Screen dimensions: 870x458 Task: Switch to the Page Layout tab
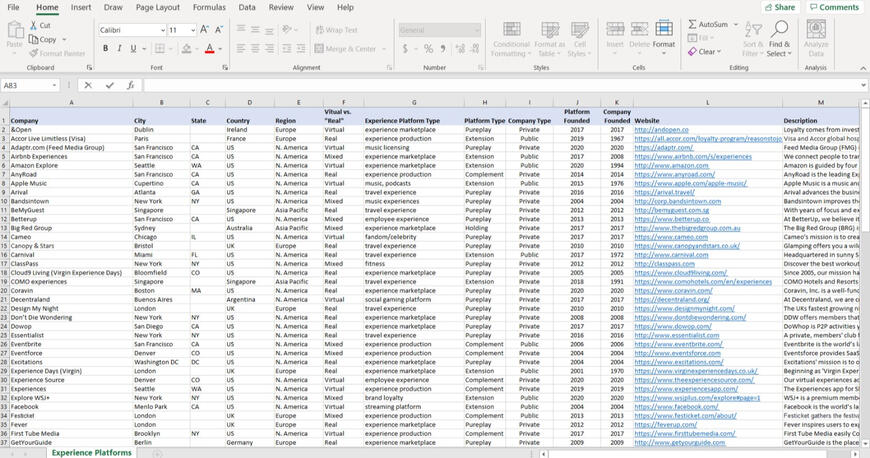[x=158, y=7]
